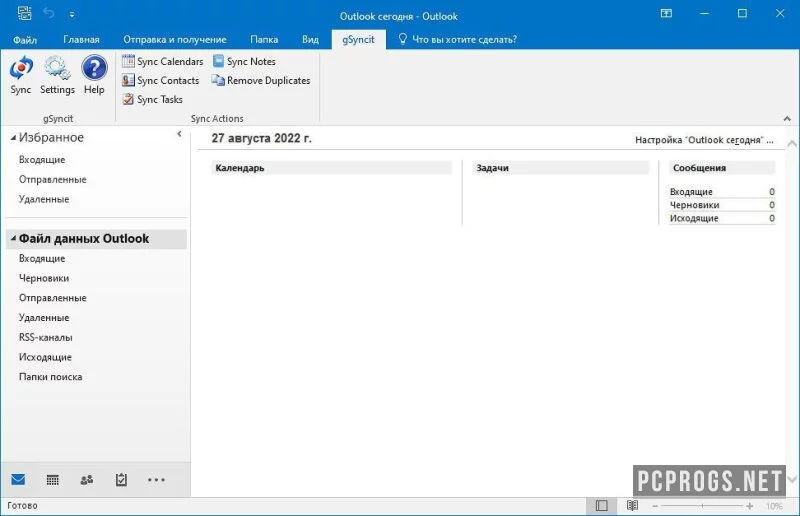This screenshot has height=516, width=800.
Task: Click Сообщения section header
Action: (x=722, y=168)
